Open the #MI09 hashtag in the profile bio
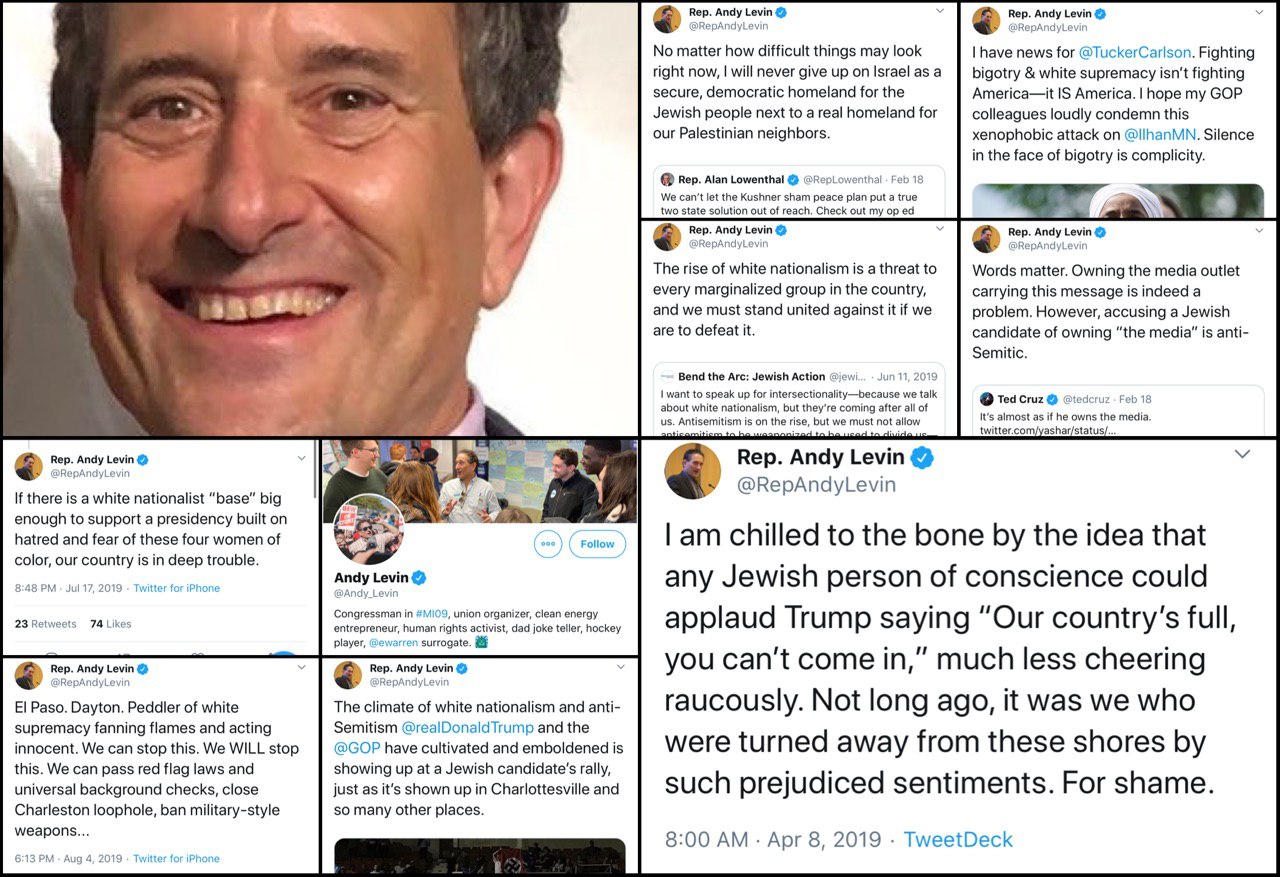Screen dimensions: 1280x877 [433, 613]
